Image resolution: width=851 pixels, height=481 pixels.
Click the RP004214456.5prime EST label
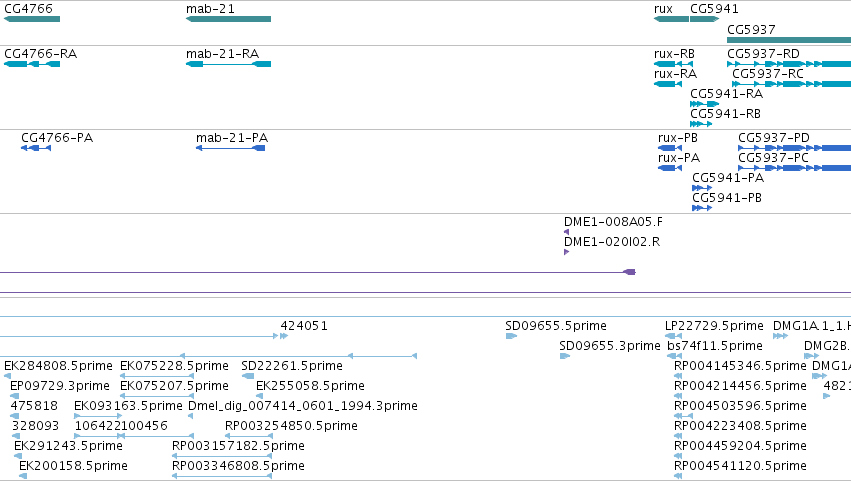(x=740, y=386)
